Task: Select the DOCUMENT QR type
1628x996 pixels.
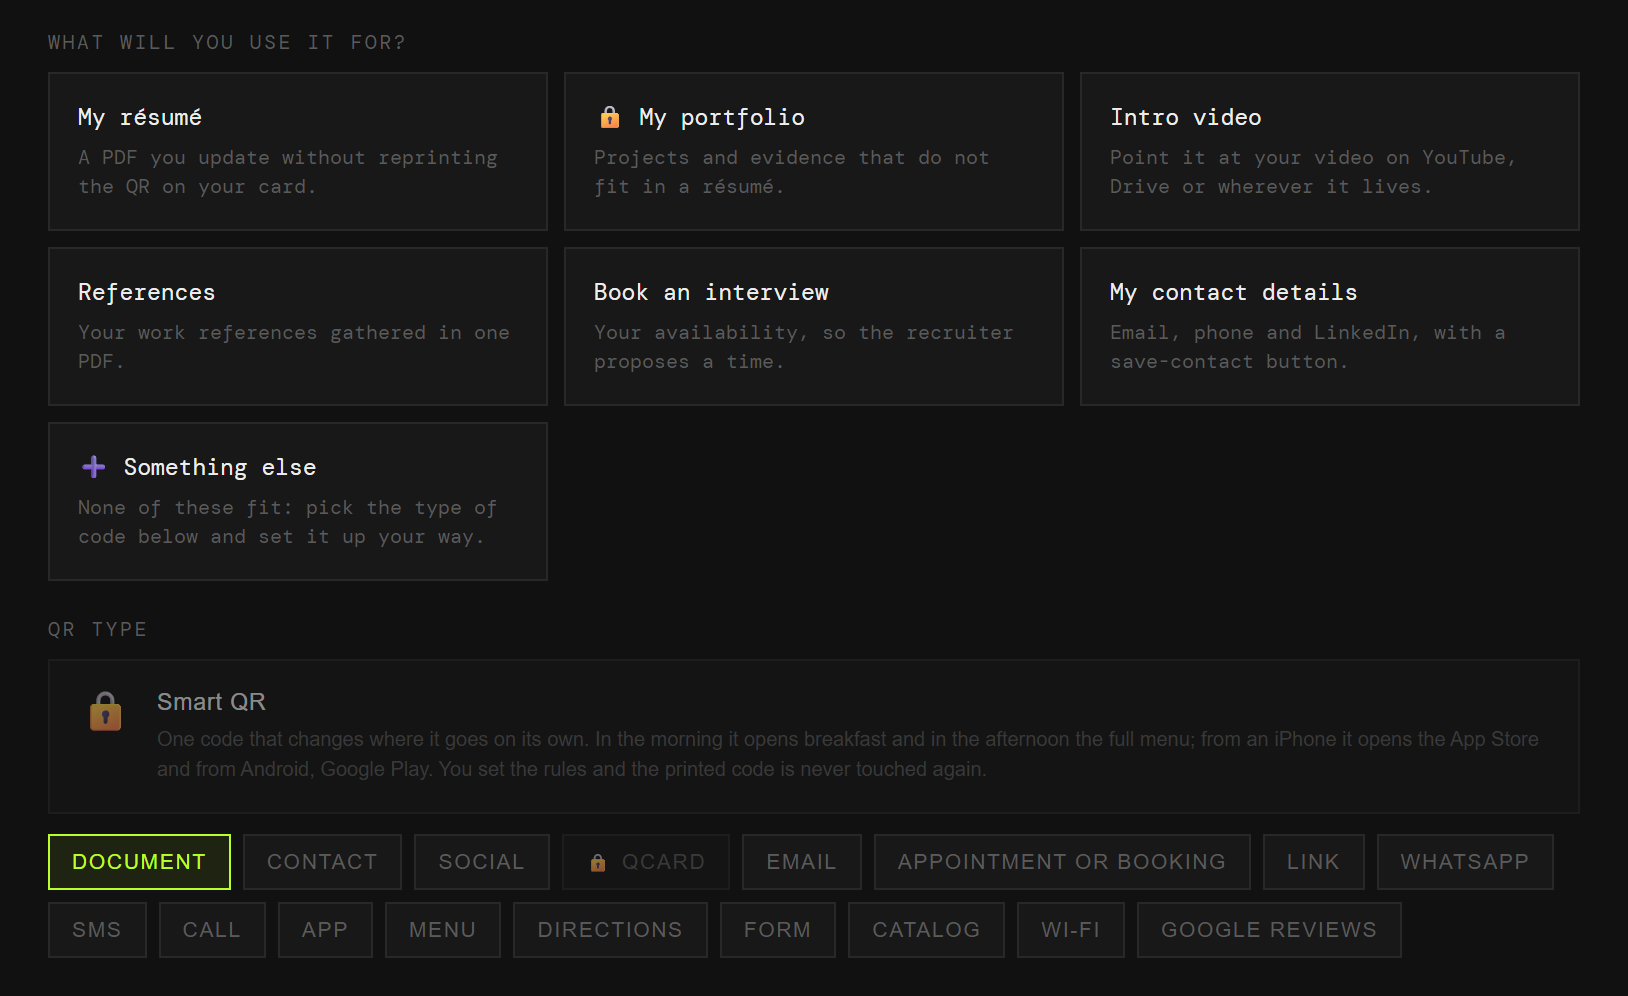Action: 139,862
